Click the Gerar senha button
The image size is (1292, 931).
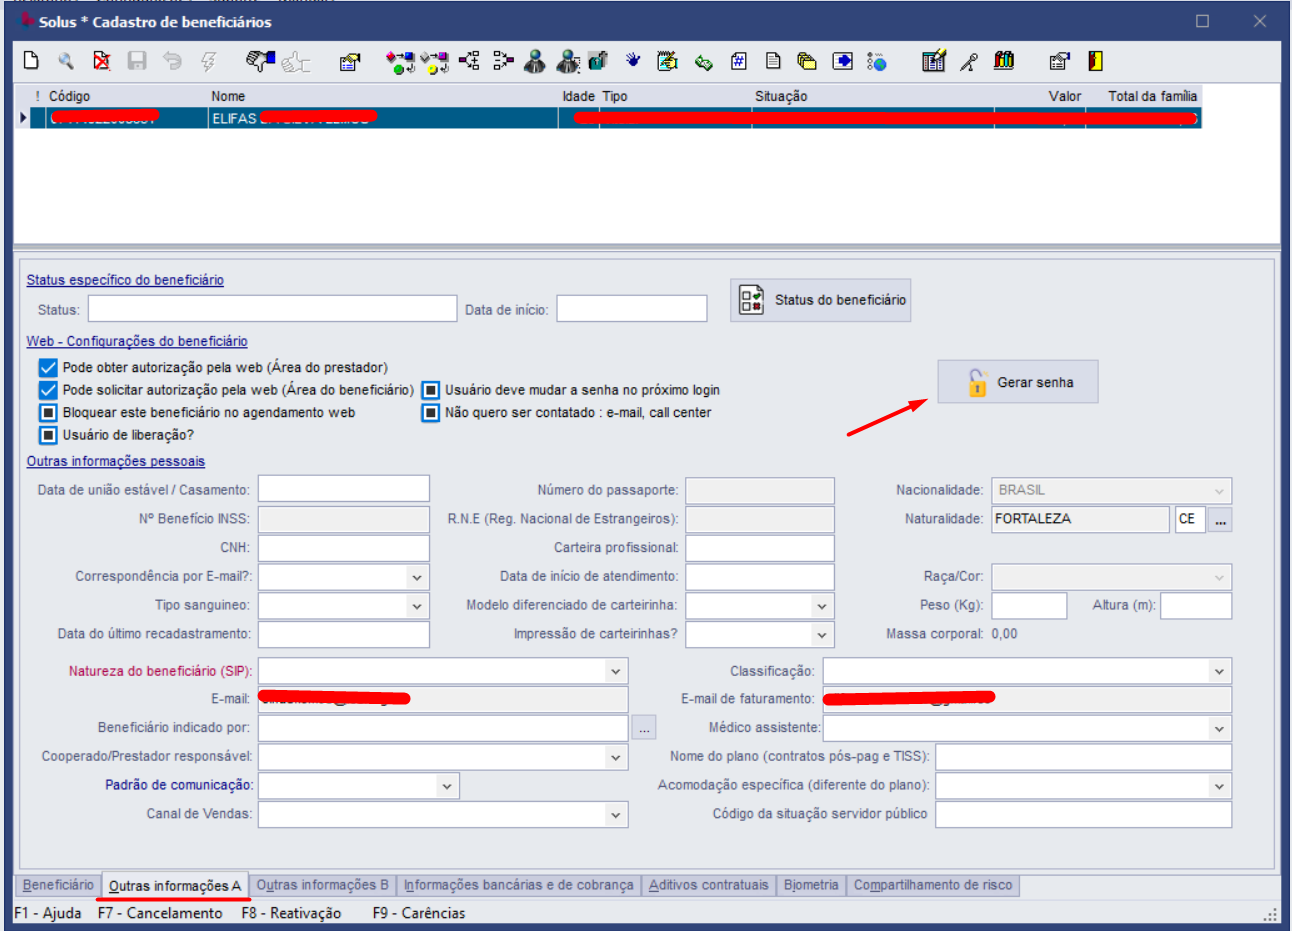(1017, 382)
